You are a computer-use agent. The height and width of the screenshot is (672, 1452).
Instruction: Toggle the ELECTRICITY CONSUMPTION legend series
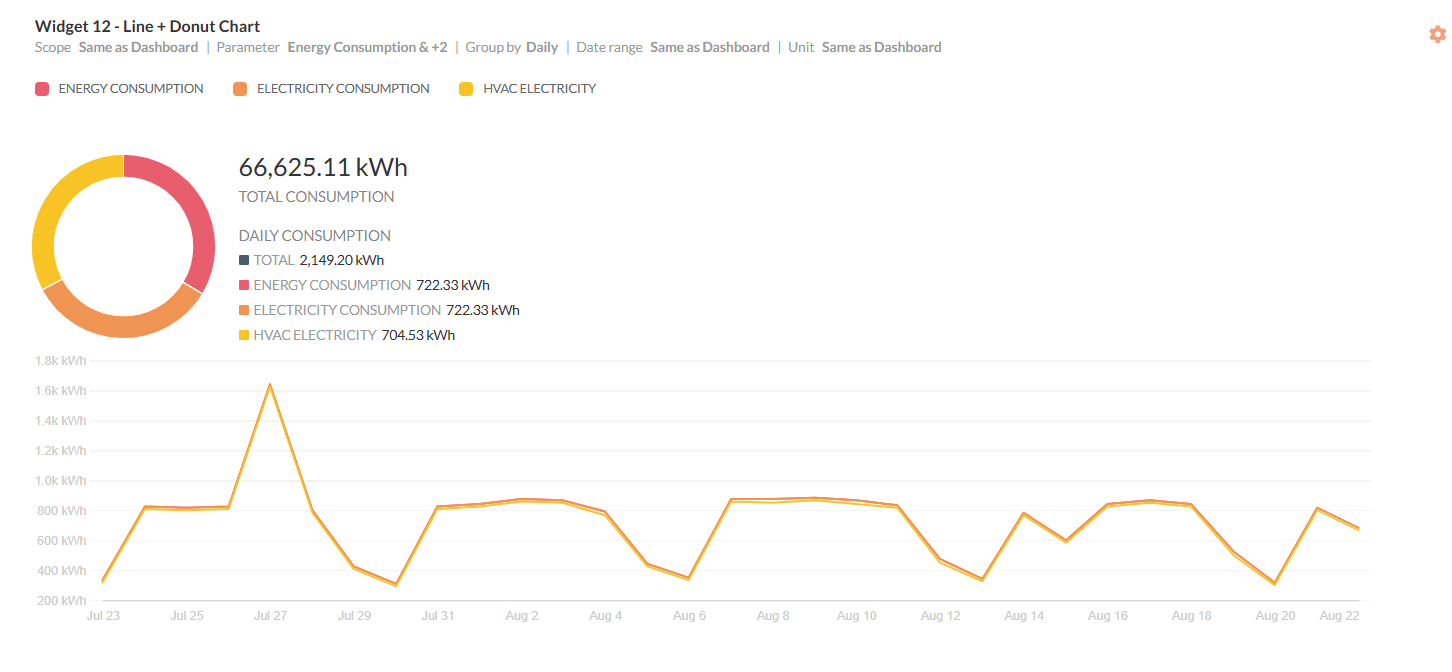pyautogui.click(x=331, y=89)
